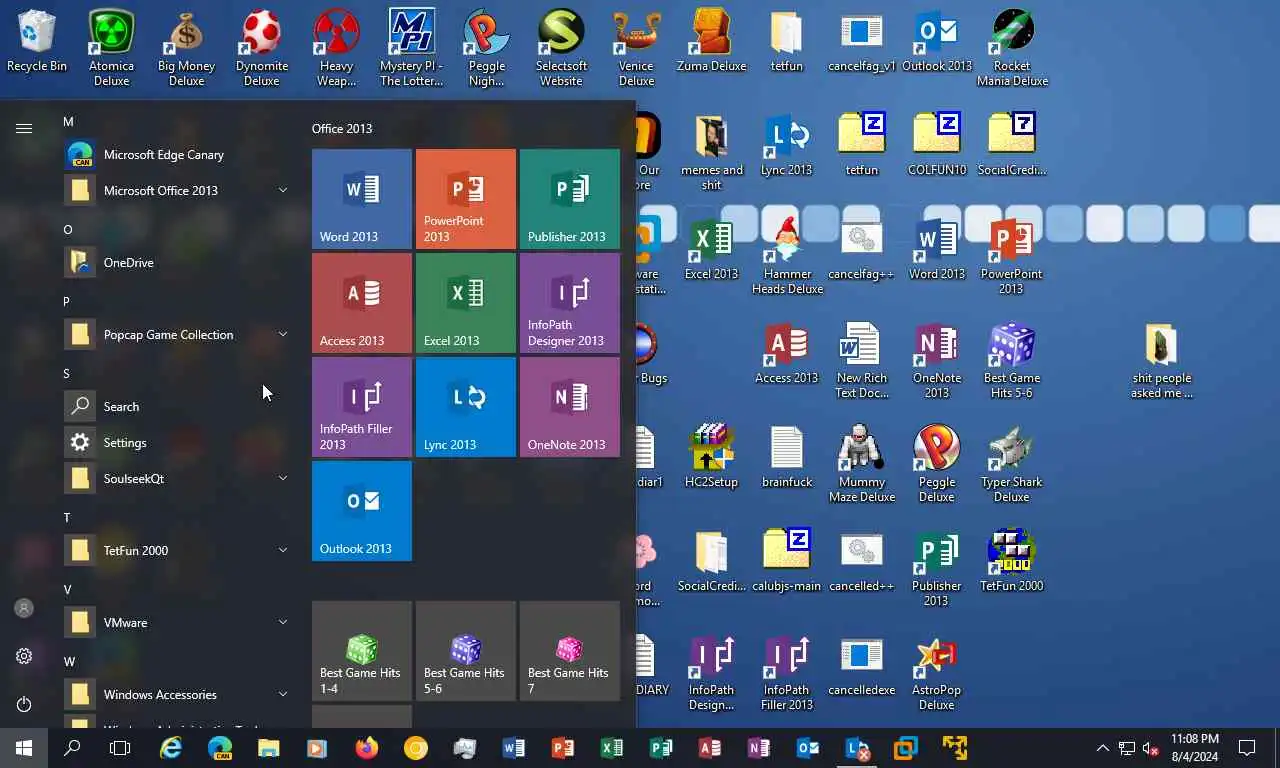Open the Word 2013 tile in Start
Viewport: 1280px width, 768px height.
click(x=362, y=199)
